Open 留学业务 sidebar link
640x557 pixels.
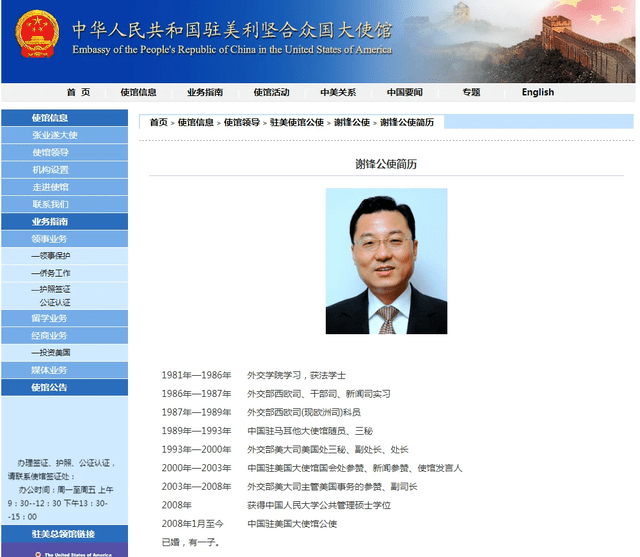tap(64, 318)
